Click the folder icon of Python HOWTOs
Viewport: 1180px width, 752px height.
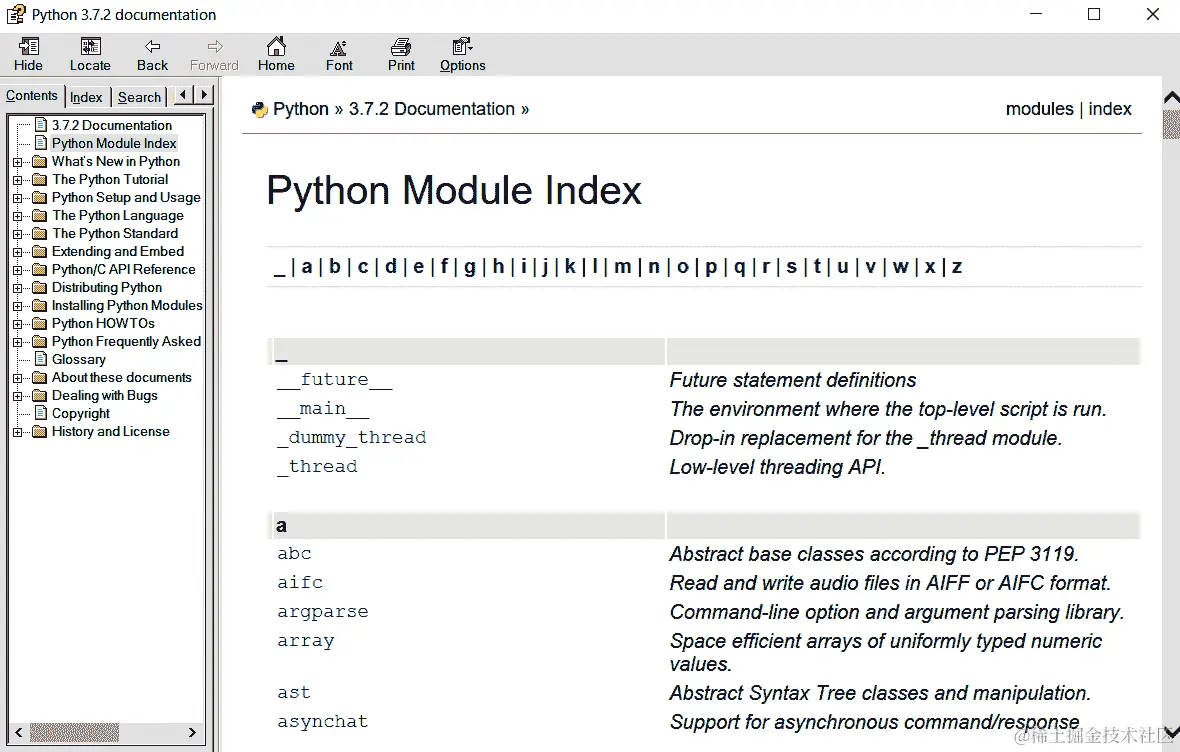point(40,324)
